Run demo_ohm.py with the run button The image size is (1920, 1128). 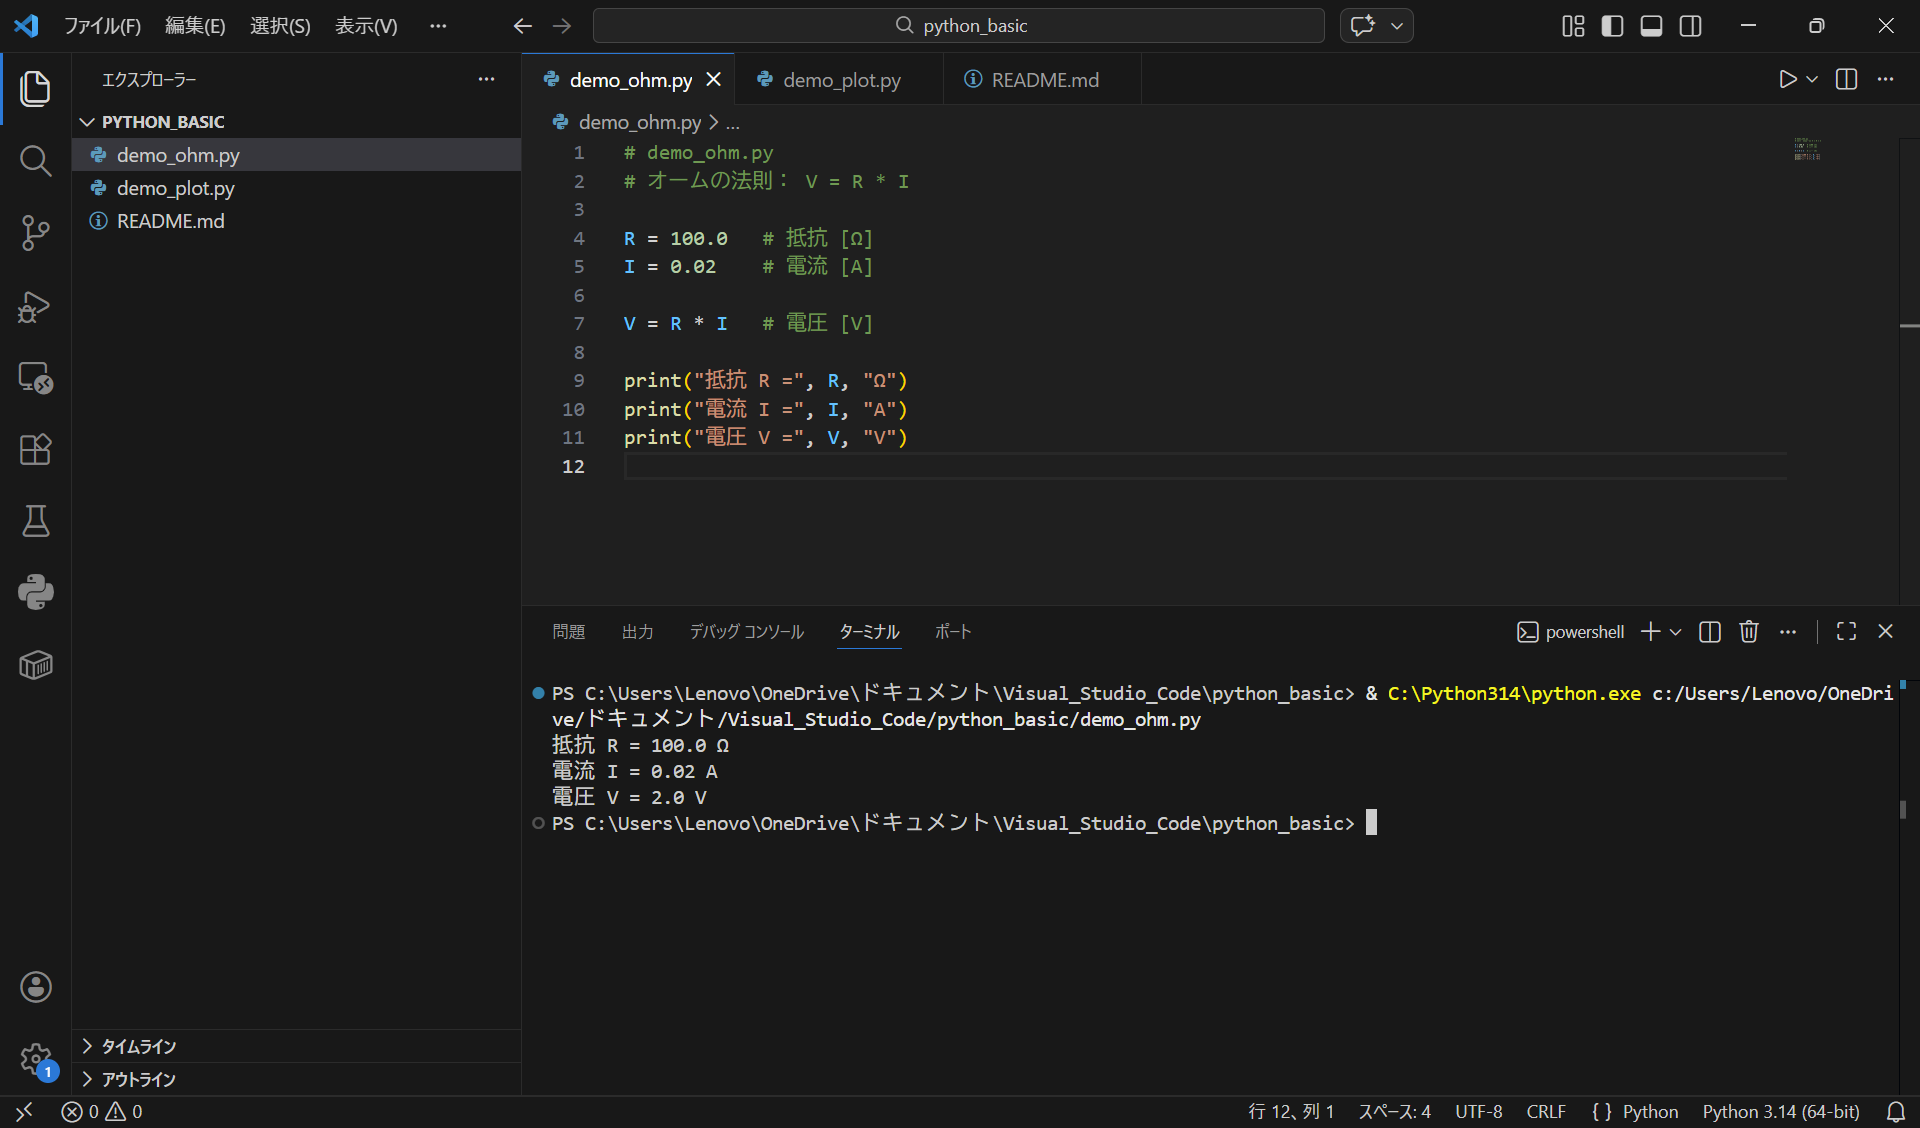click(1788, 80)
